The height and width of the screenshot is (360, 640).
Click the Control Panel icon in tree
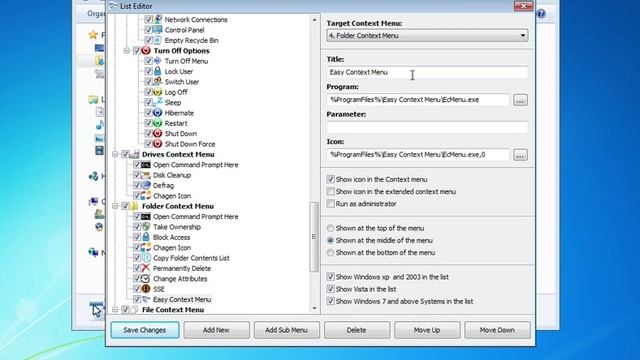(158, 30)
